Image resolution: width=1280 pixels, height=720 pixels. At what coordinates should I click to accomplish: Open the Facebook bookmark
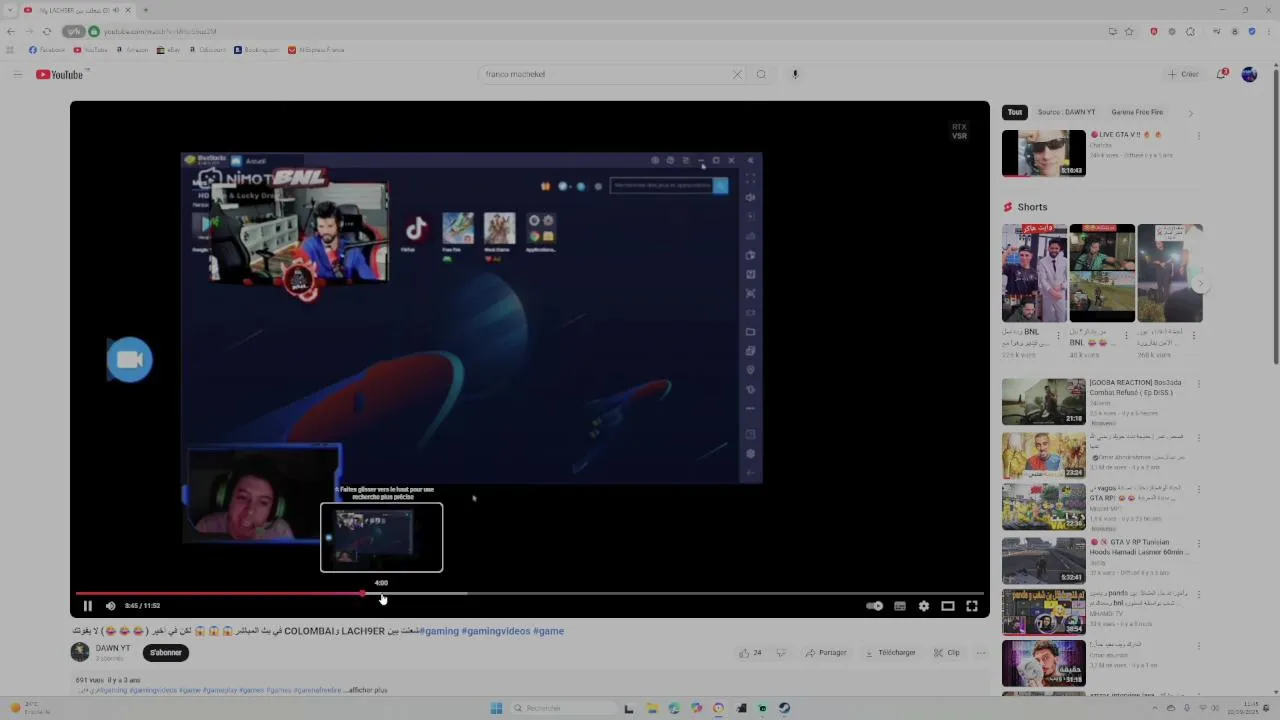(x=47, y=50)
